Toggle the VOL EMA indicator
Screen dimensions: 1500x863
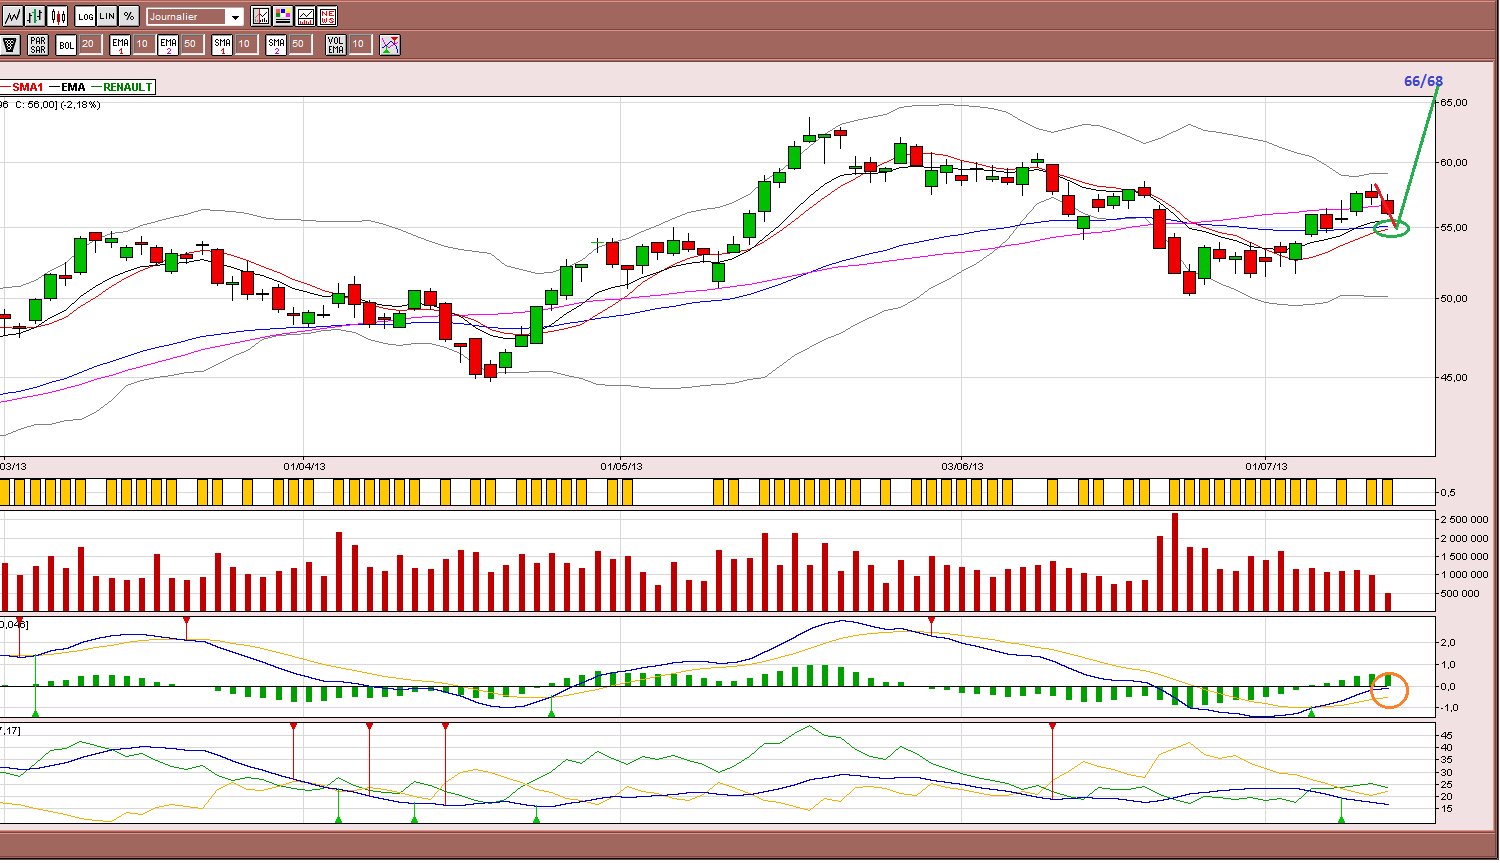336,44
